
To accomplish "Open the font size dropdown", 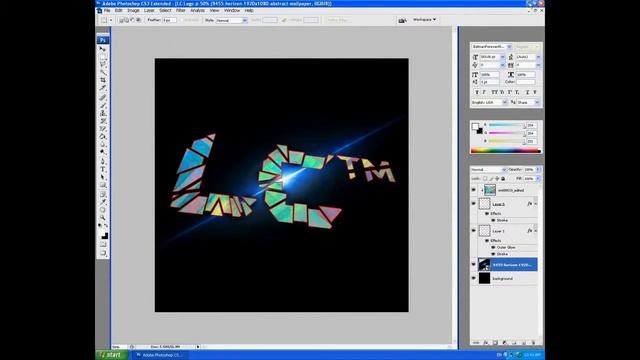I will (502, 57).
